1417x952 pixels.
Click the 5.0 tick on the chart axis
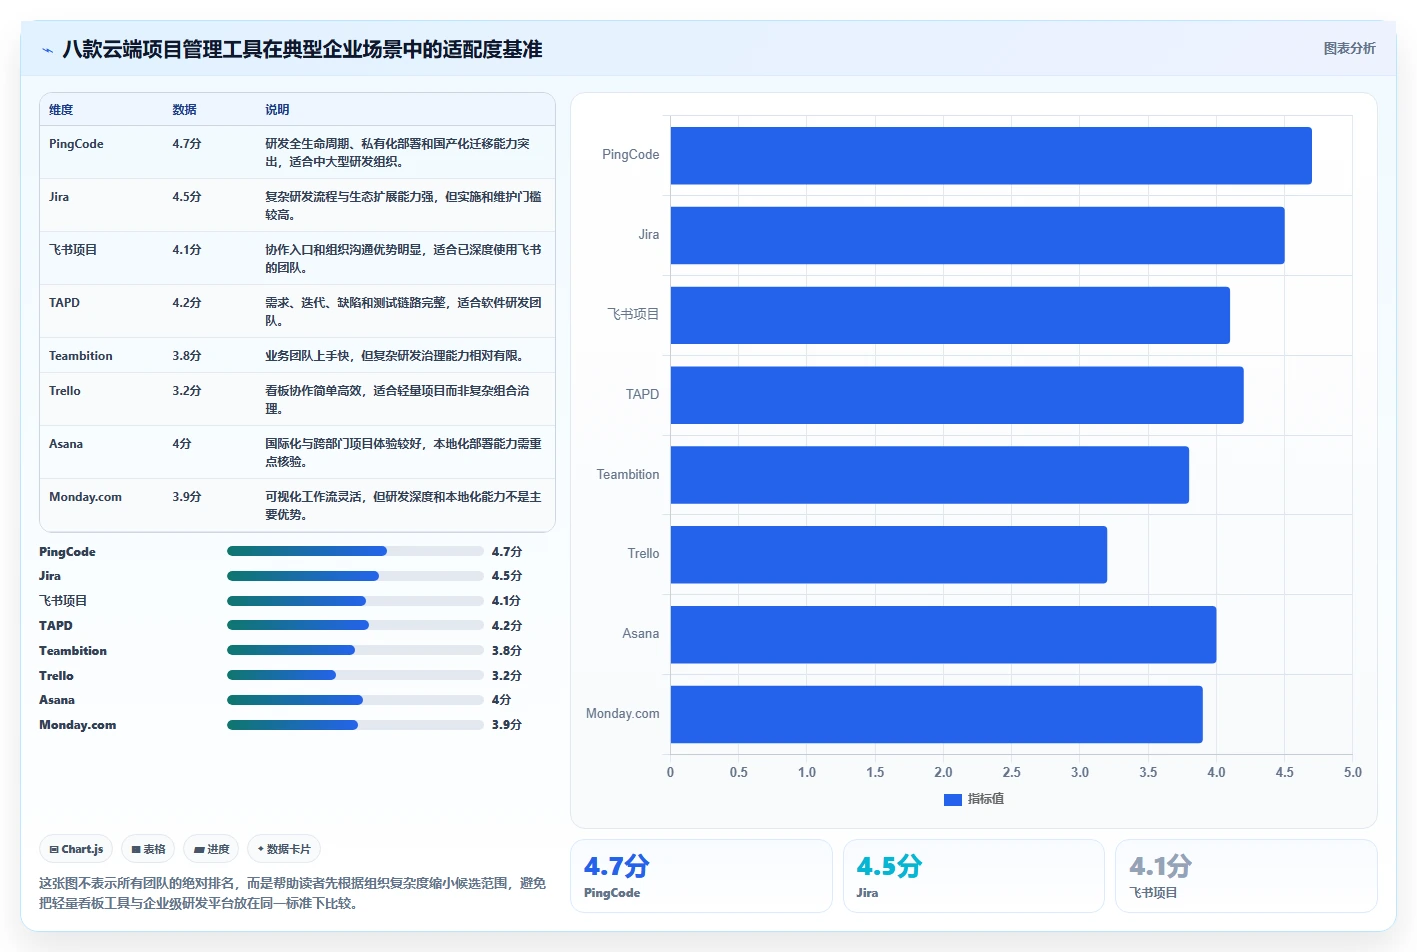1353,772
